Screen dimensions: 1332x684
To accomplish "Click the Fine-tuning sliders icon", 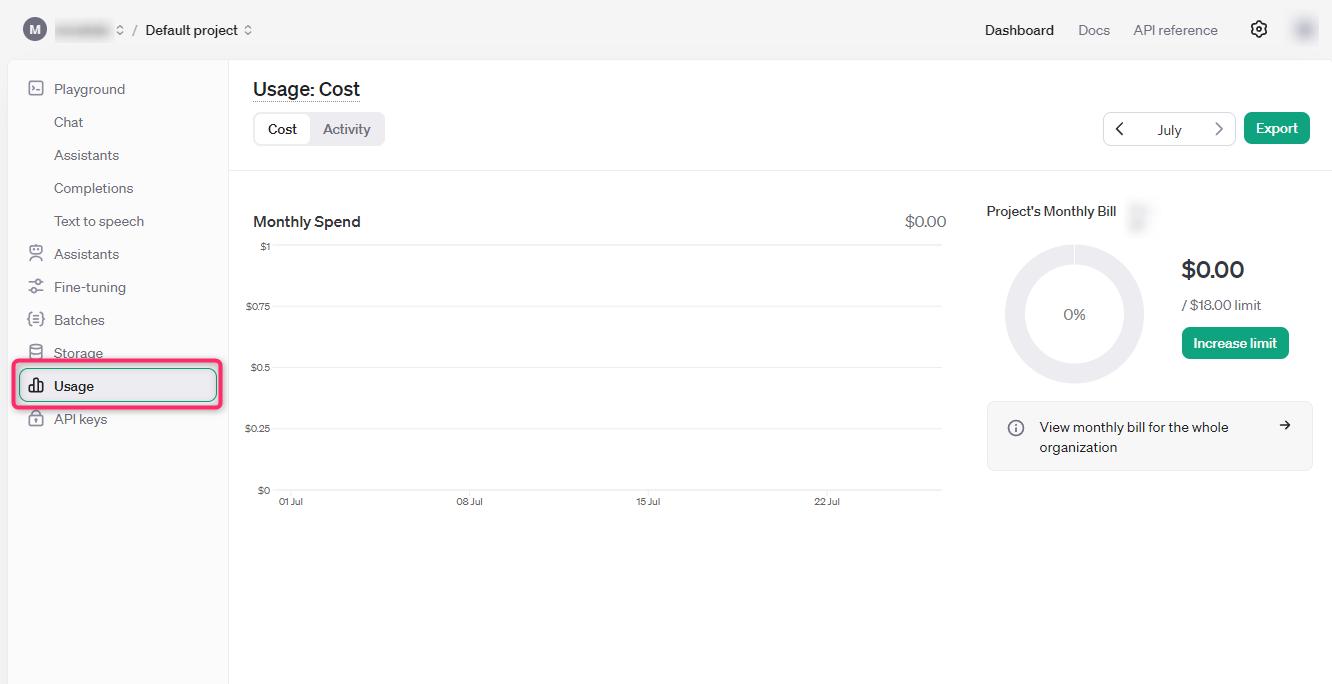I will click(x=36, y=287).
